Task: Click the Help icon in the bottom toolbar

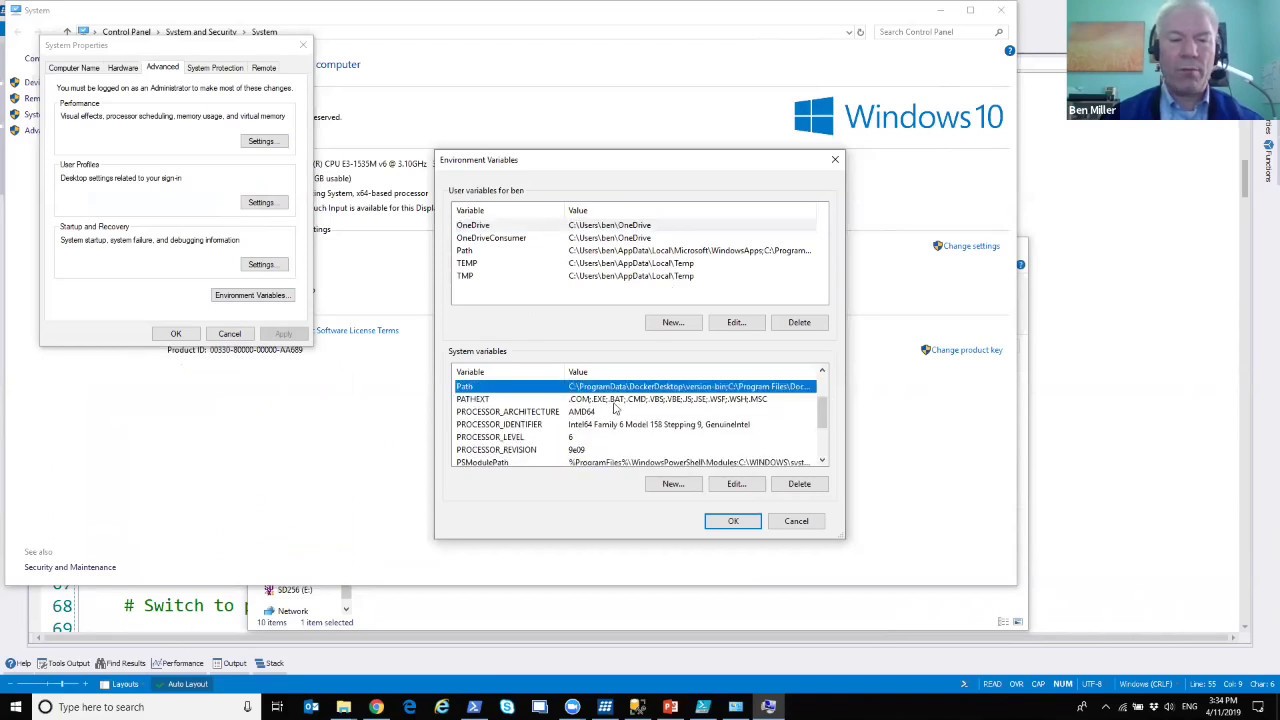Action: click(17, 663)
